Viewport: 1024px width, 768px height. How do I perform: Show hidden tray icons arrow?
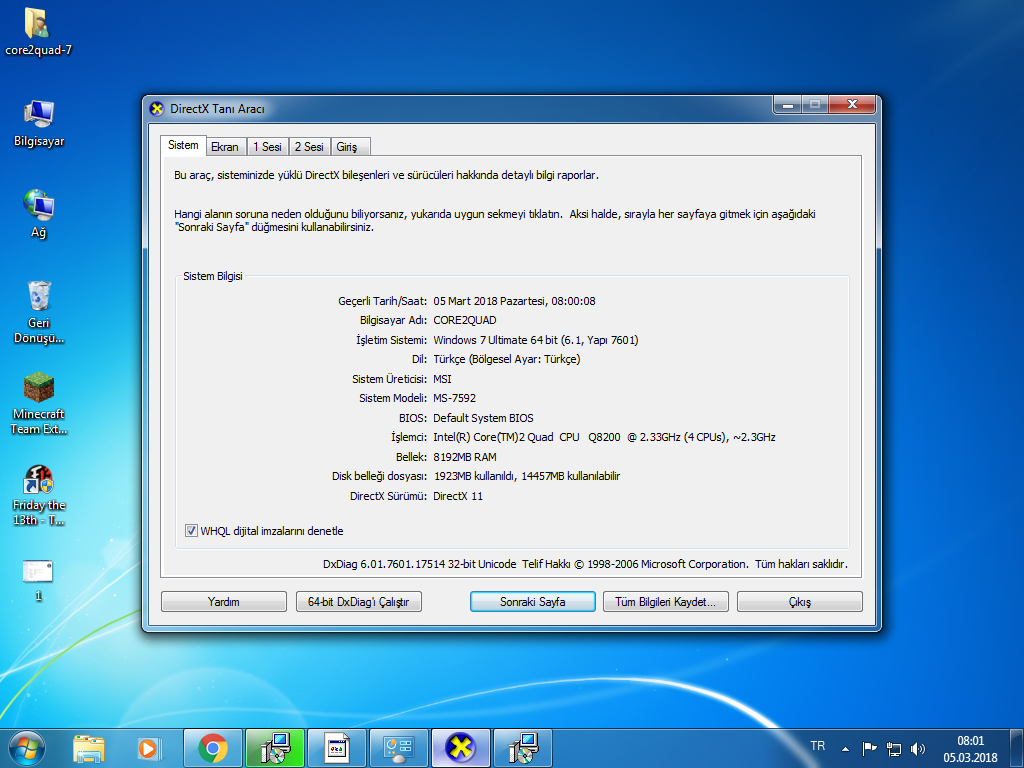pyautogui.click(x=845, y=749)
